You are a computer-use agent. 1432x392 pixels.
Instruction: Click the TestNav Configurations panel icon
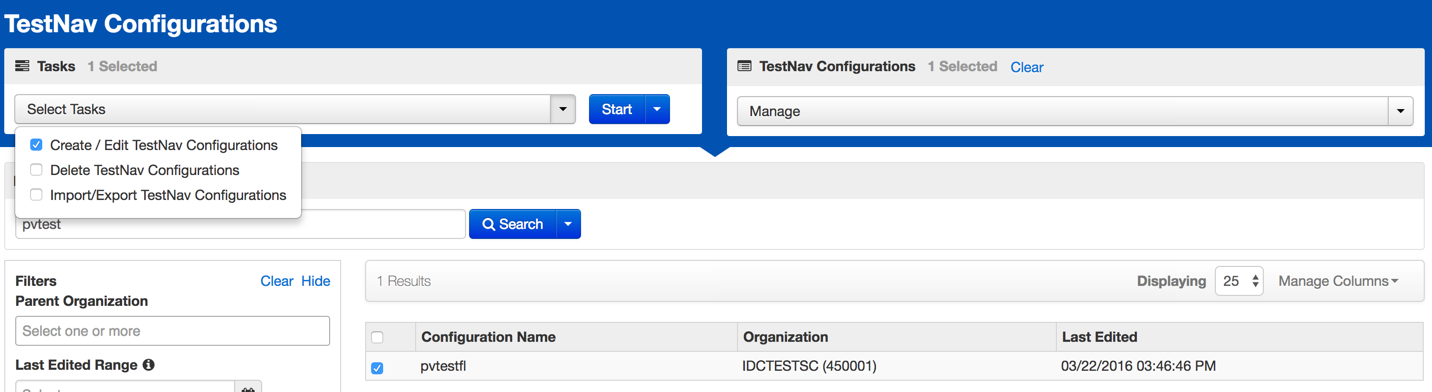click(744, 66)
